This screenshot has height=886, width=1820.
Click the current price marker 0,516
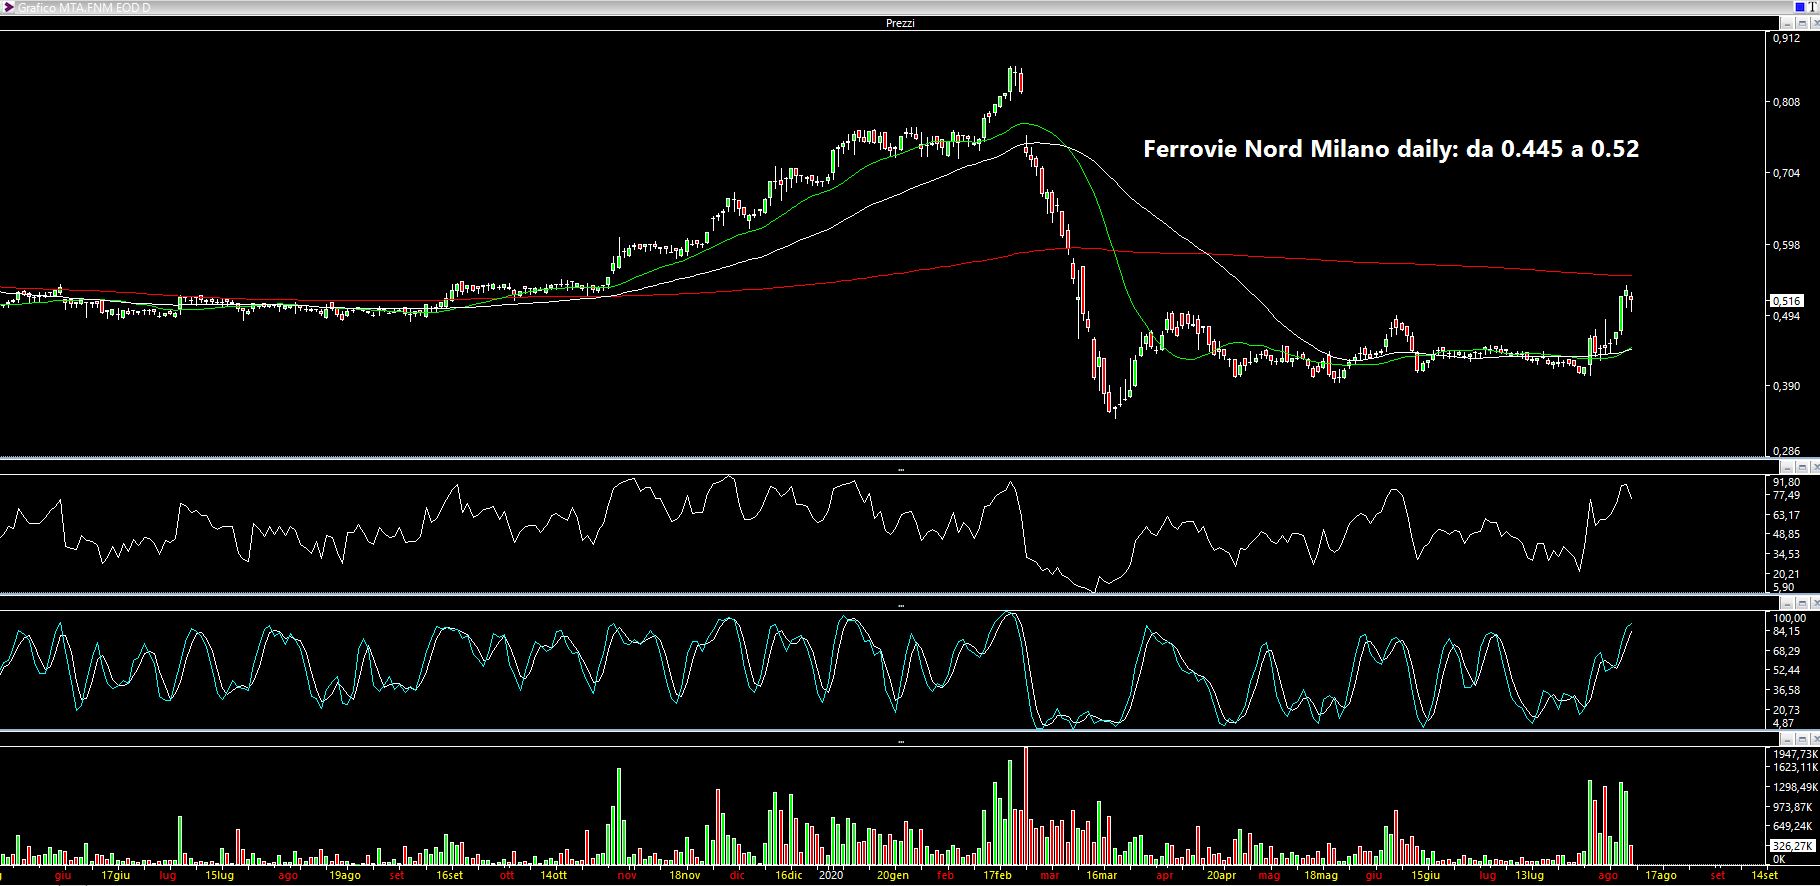pos(1787,300)
